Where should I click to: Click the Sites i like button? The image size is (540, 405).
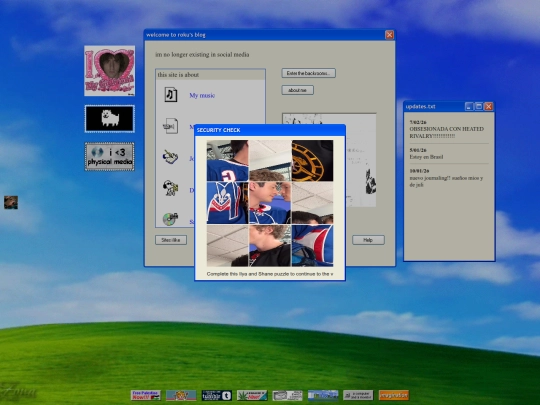pos(171,240)
